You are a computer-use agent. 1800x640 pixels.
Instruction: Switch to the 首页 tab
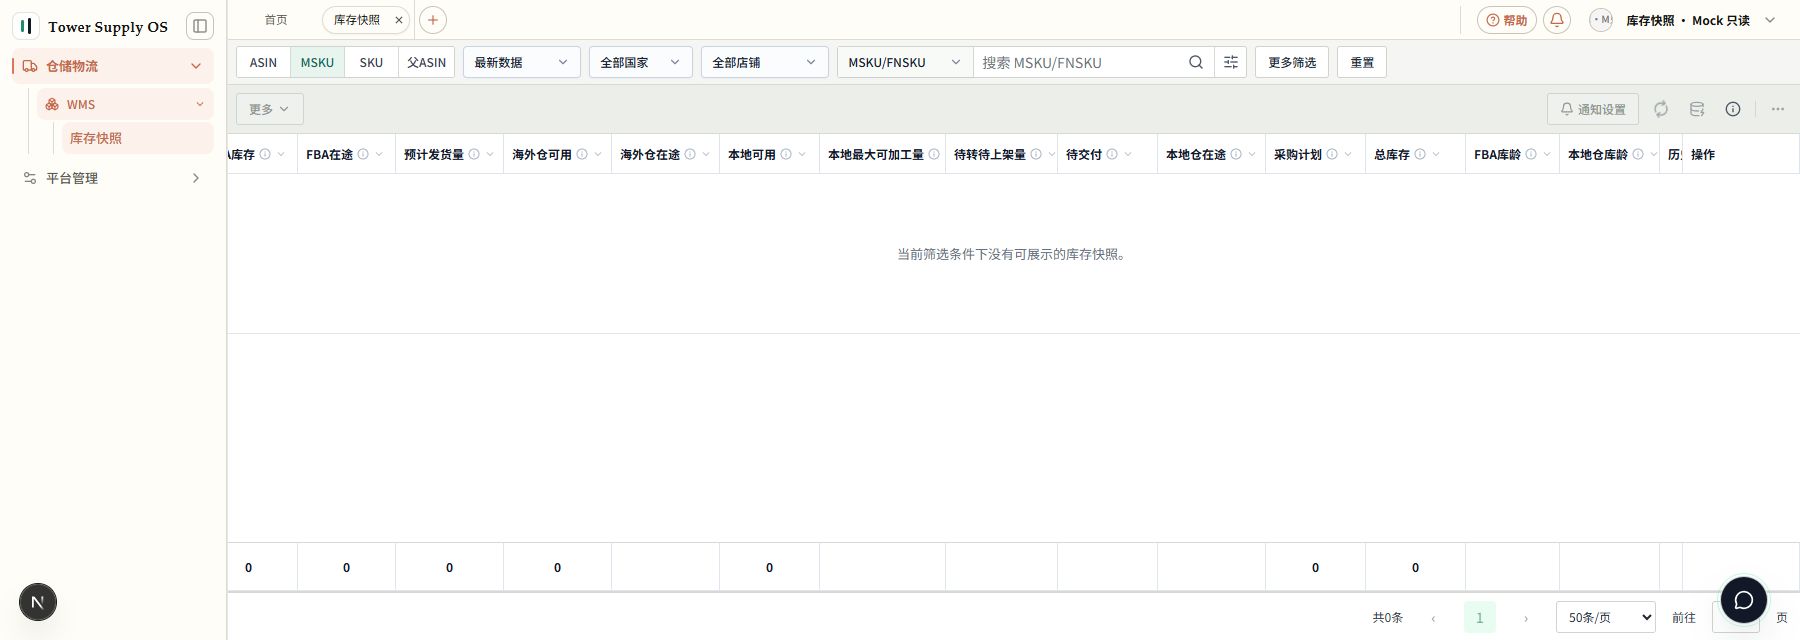coord(276,20)
